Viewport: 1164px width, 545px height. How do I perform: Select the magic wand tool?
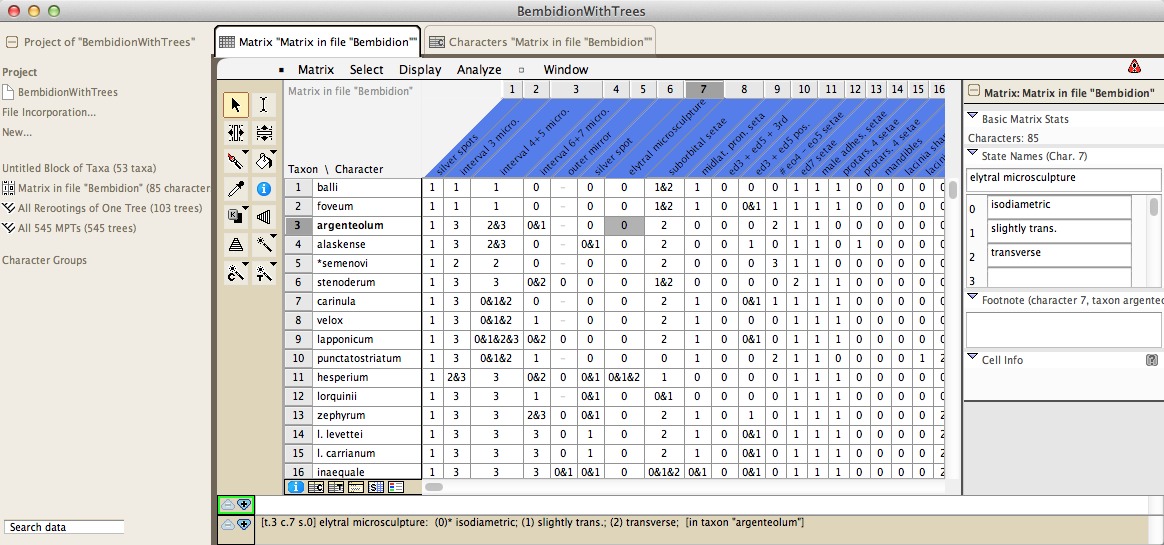point(264,244)
